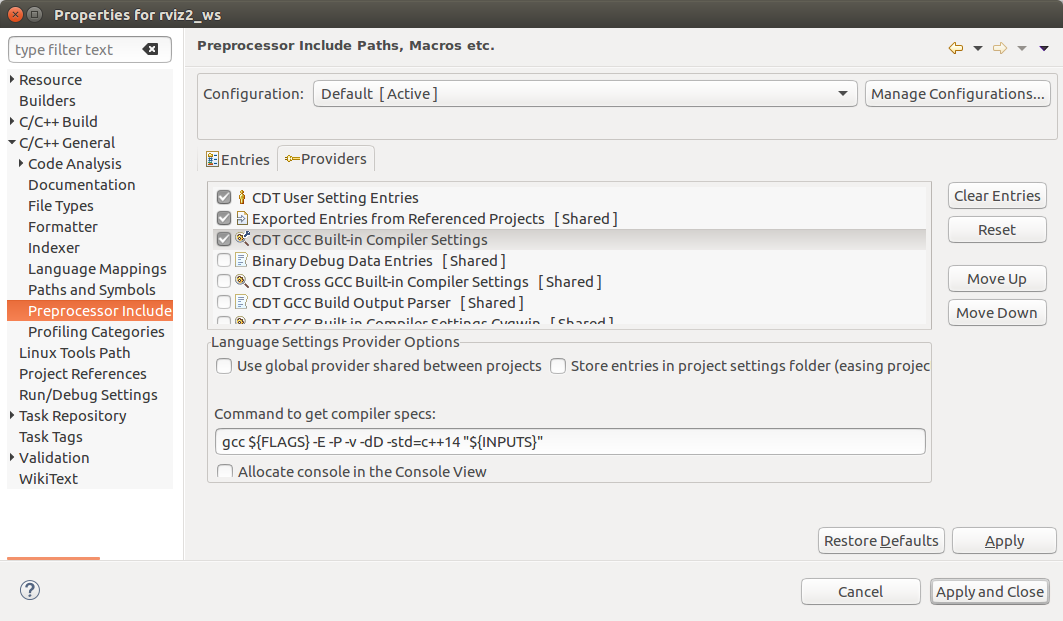The height and width of the screenshot is (621, 1063).
Task: Click the help question mark icon
Action: [29, 590]
